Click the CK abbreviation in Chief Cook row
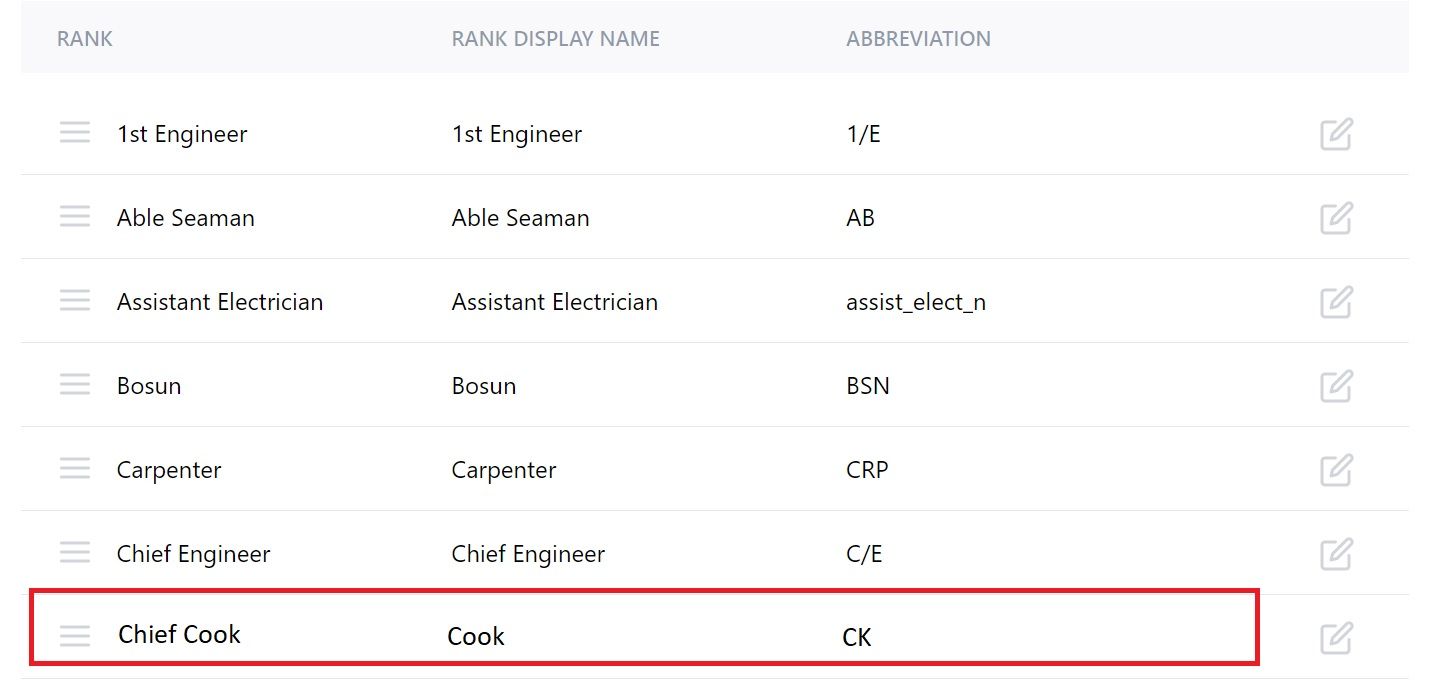1430x682 pixels. 857,637
